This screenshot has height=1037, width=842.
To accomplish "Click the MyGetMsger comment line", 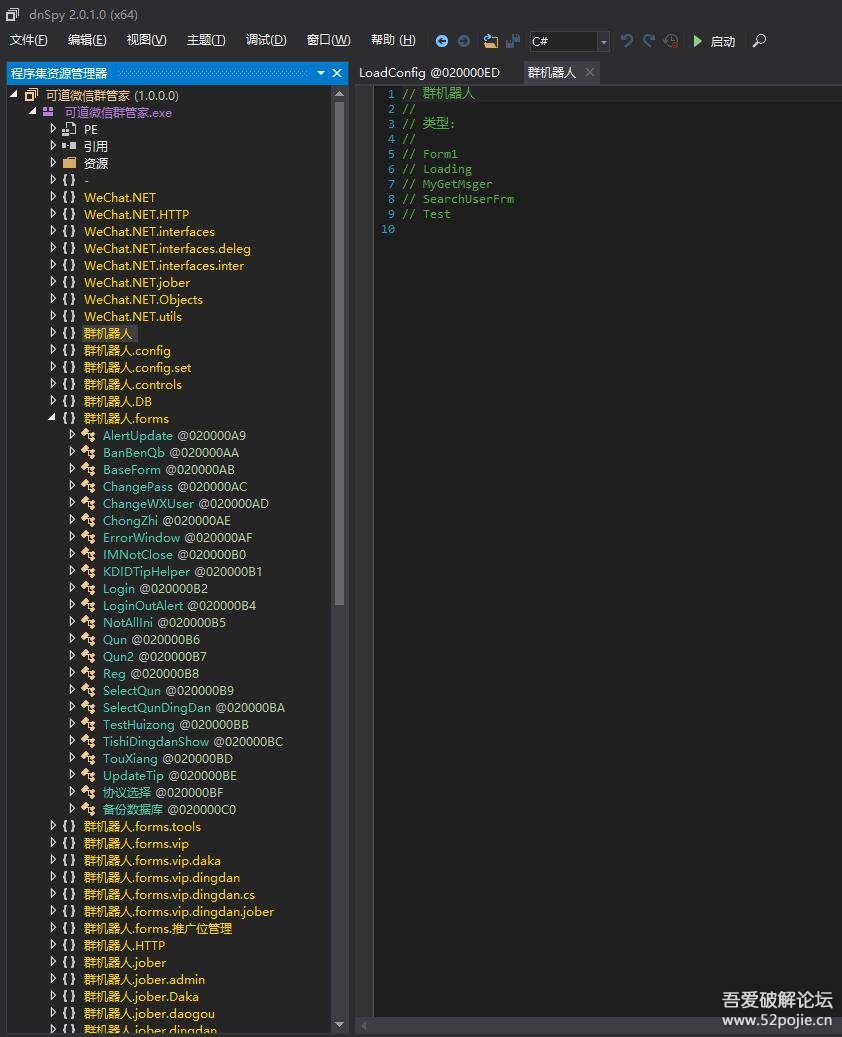I will [x=447, y=184].
